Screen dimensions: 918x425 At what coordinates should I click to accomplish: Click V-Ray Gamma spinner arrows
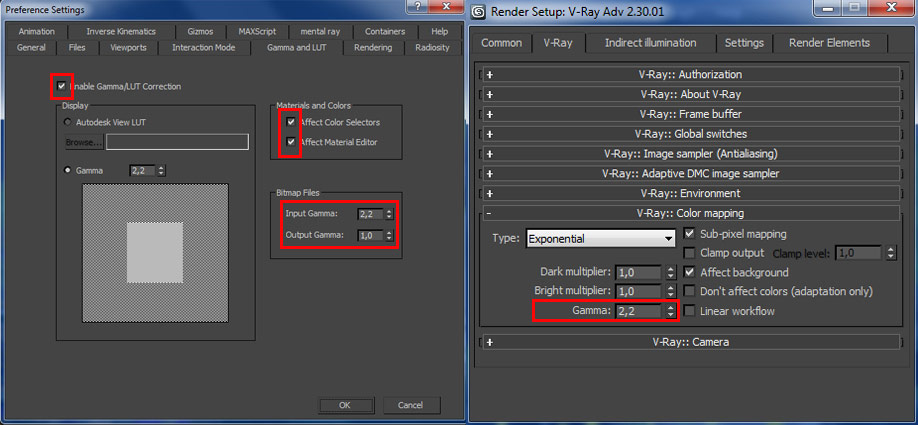[x=671, y=311]
